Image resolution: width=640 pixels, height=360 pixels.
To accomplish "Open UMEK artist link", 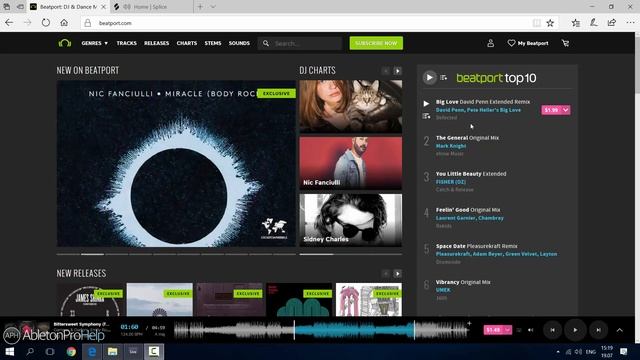I will click(x=443, y=290).
